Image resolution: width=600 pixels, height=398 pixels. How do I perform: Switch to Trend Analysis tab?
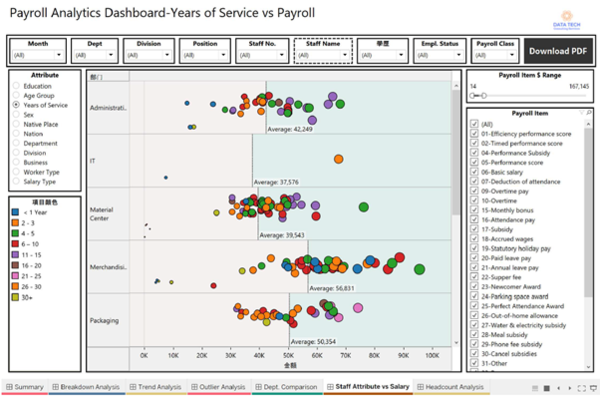click(x=156, y=387)
